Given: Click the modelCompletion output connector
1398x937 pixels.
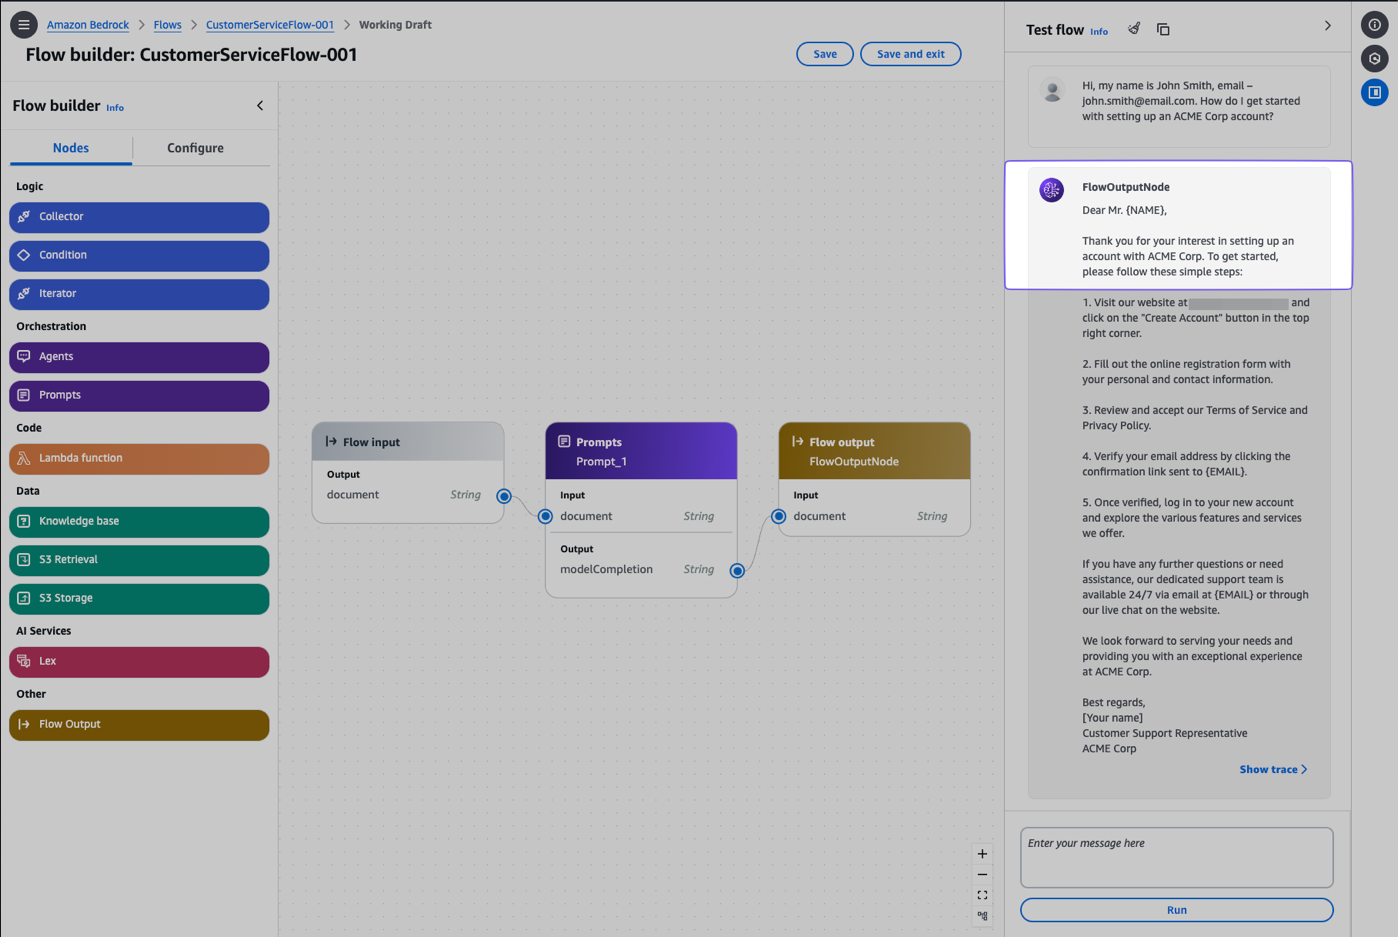Looking at the screenshot, I should tap(737, 571).
